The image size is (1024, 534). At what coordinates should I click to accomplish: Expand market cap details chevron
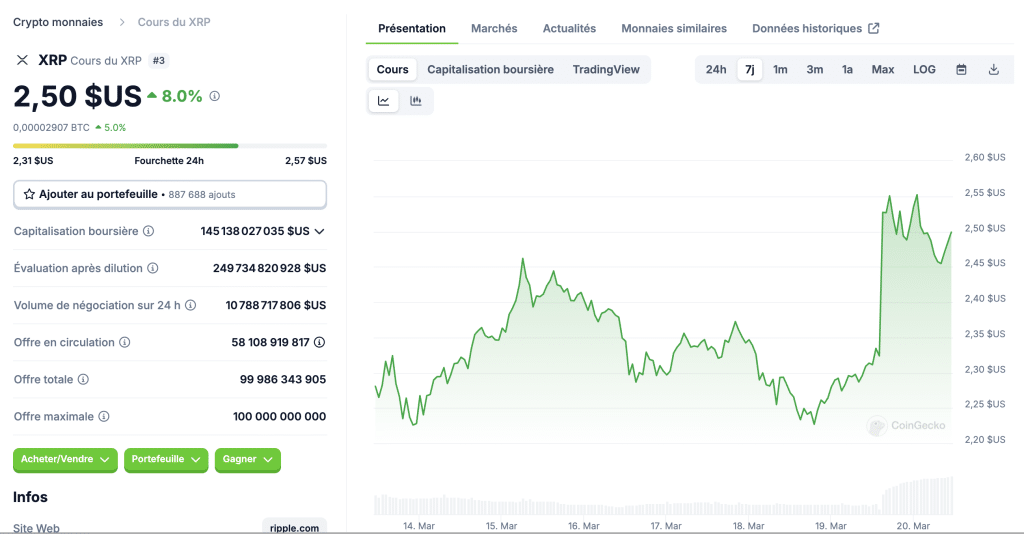click(319, 231)
